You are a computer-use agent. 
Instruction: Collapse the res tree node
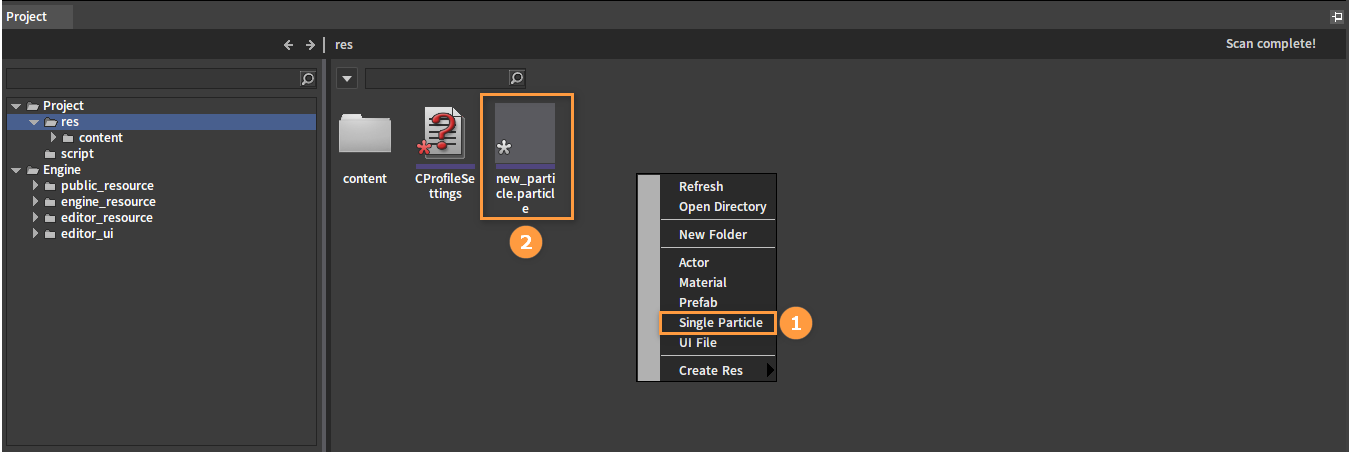(33, 122)
